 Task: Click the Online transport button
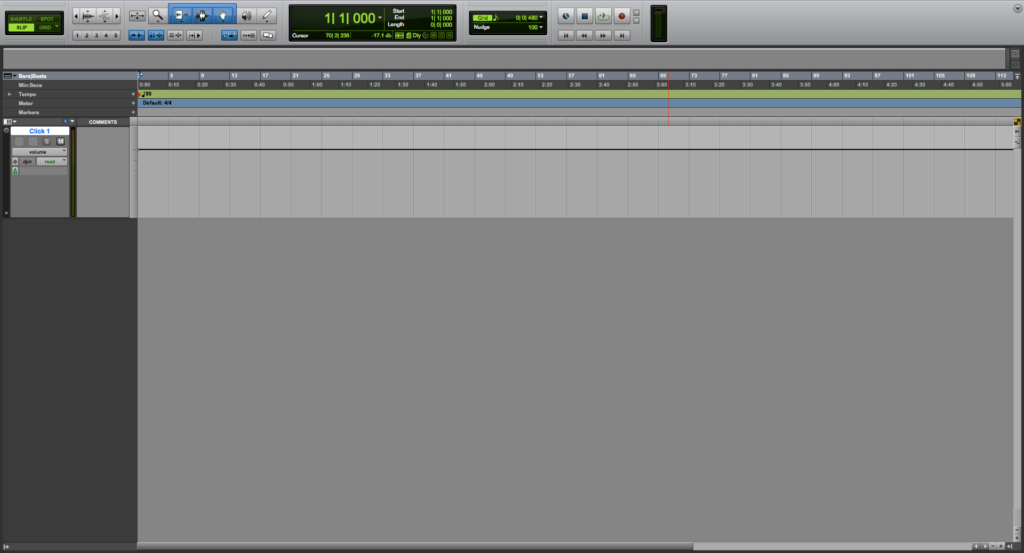click(566, 16)
